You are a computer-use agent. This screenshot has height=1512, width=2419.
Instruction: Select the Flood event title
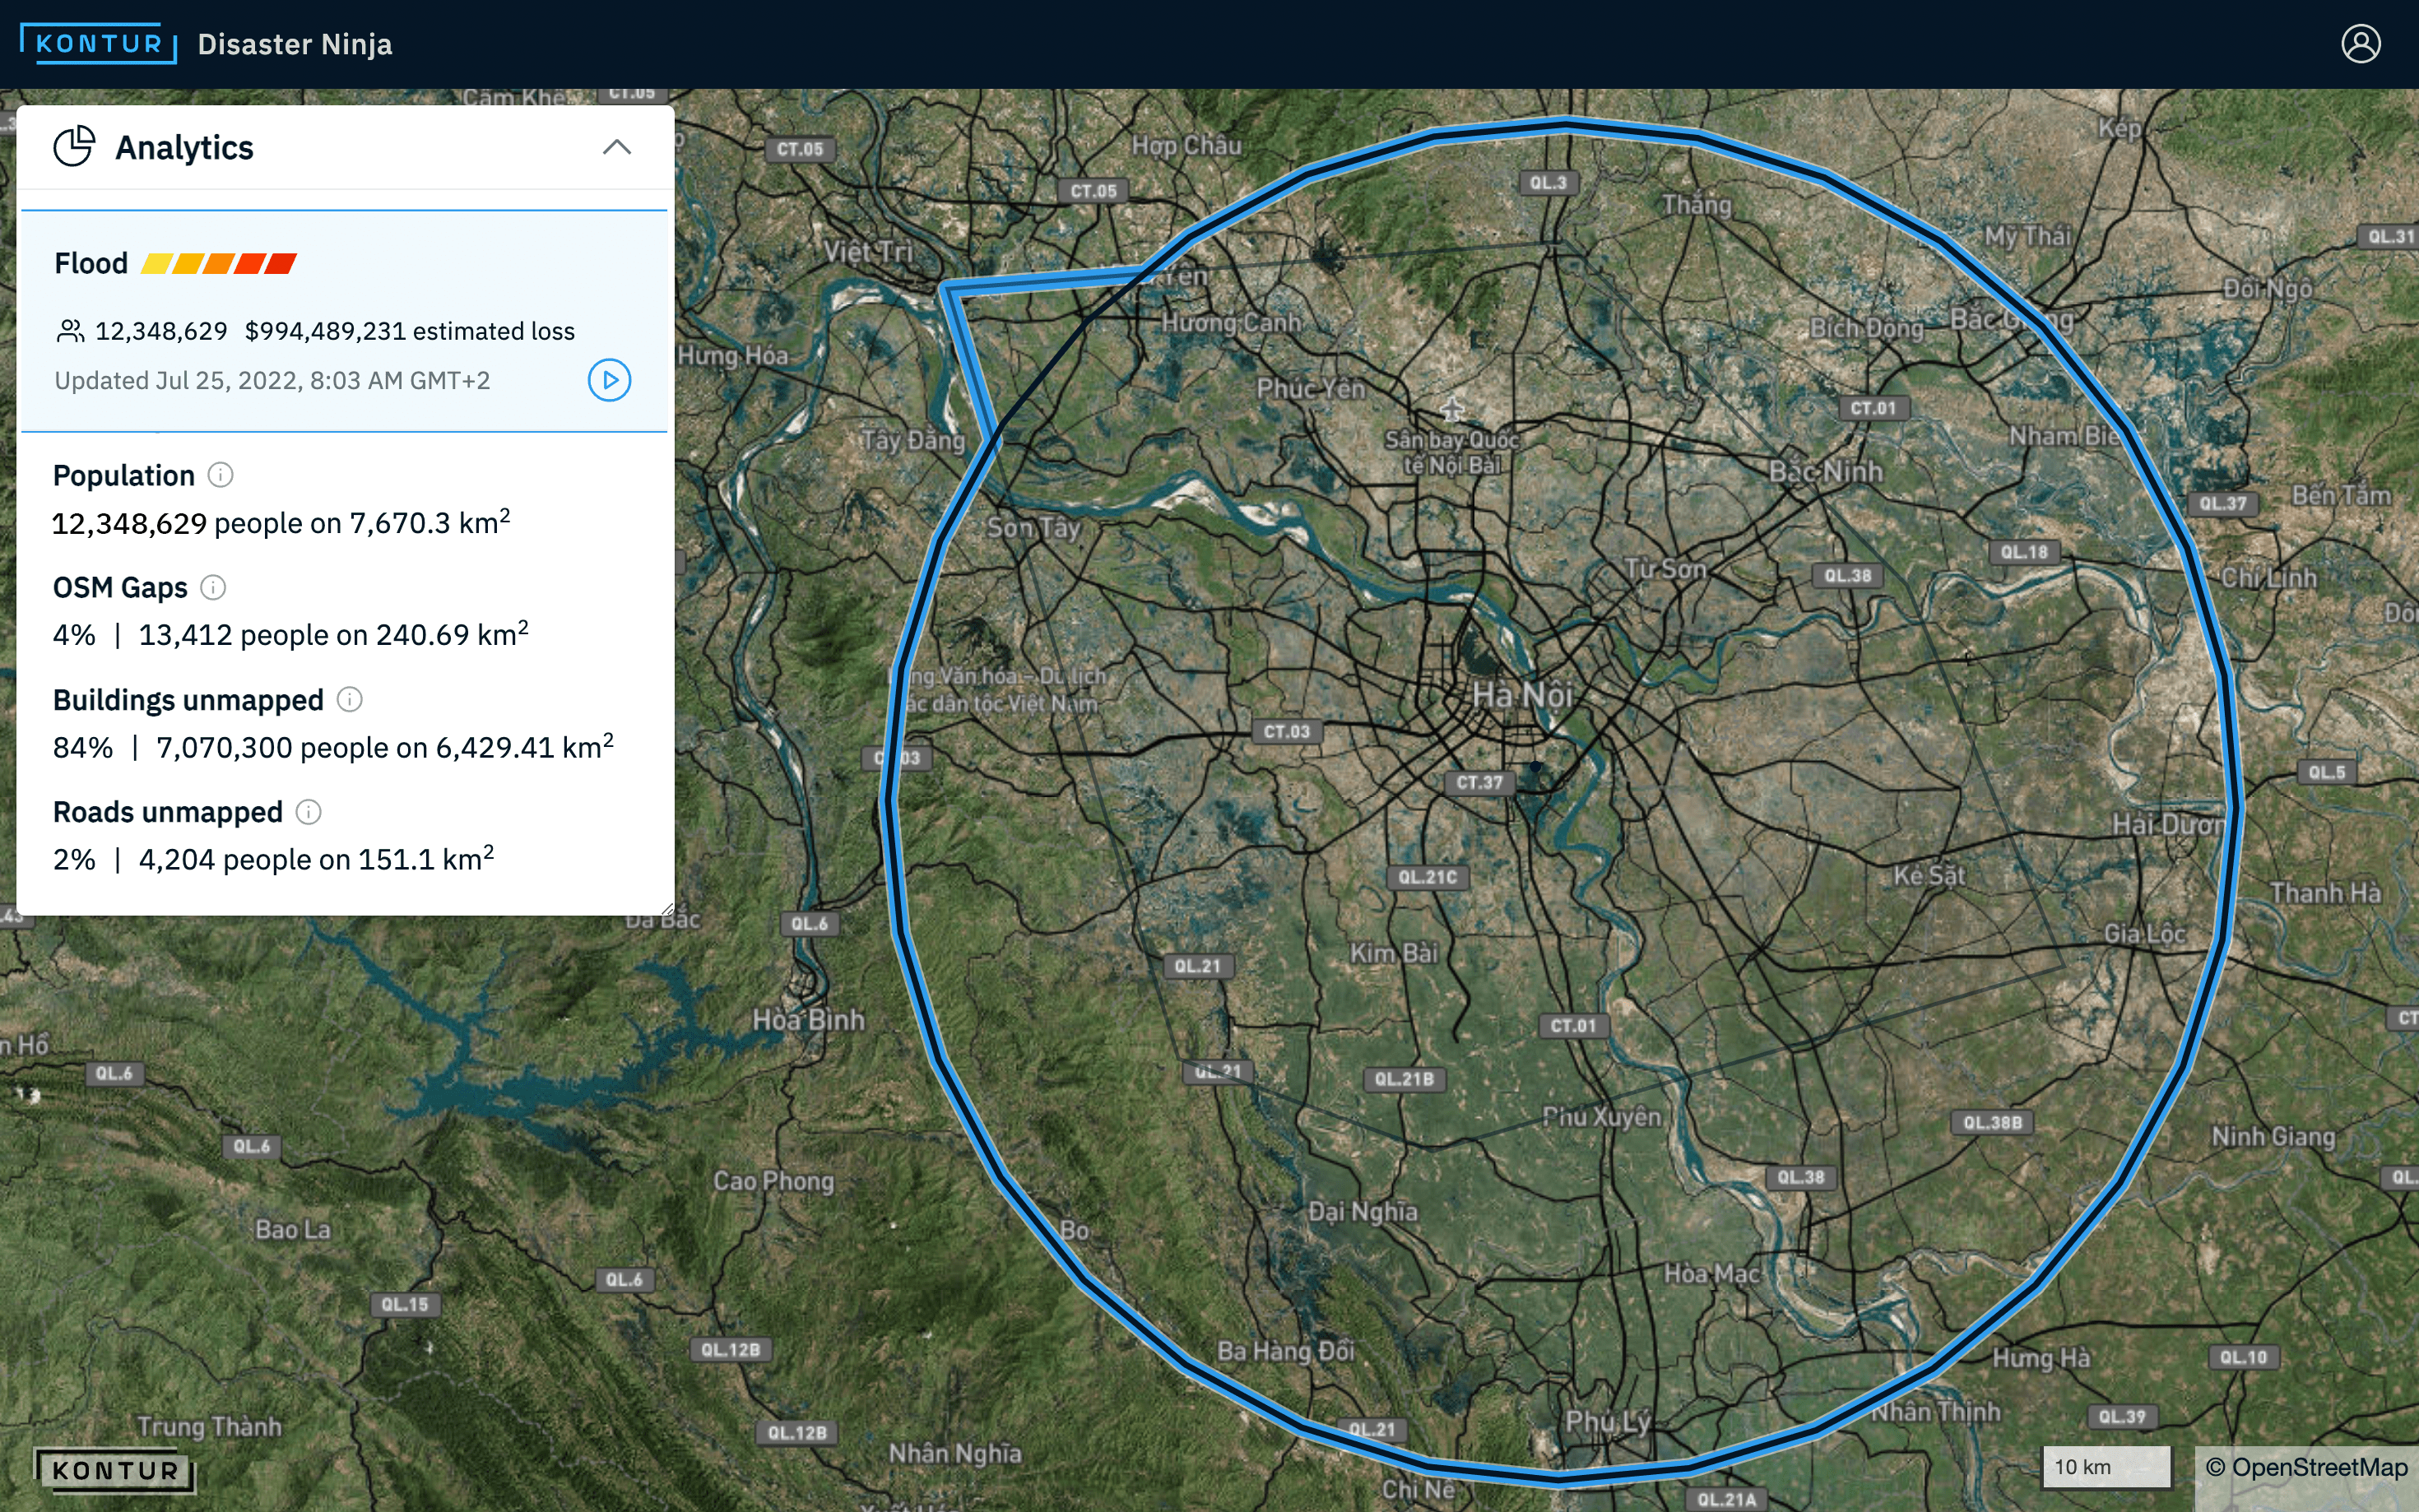(91, 263)
